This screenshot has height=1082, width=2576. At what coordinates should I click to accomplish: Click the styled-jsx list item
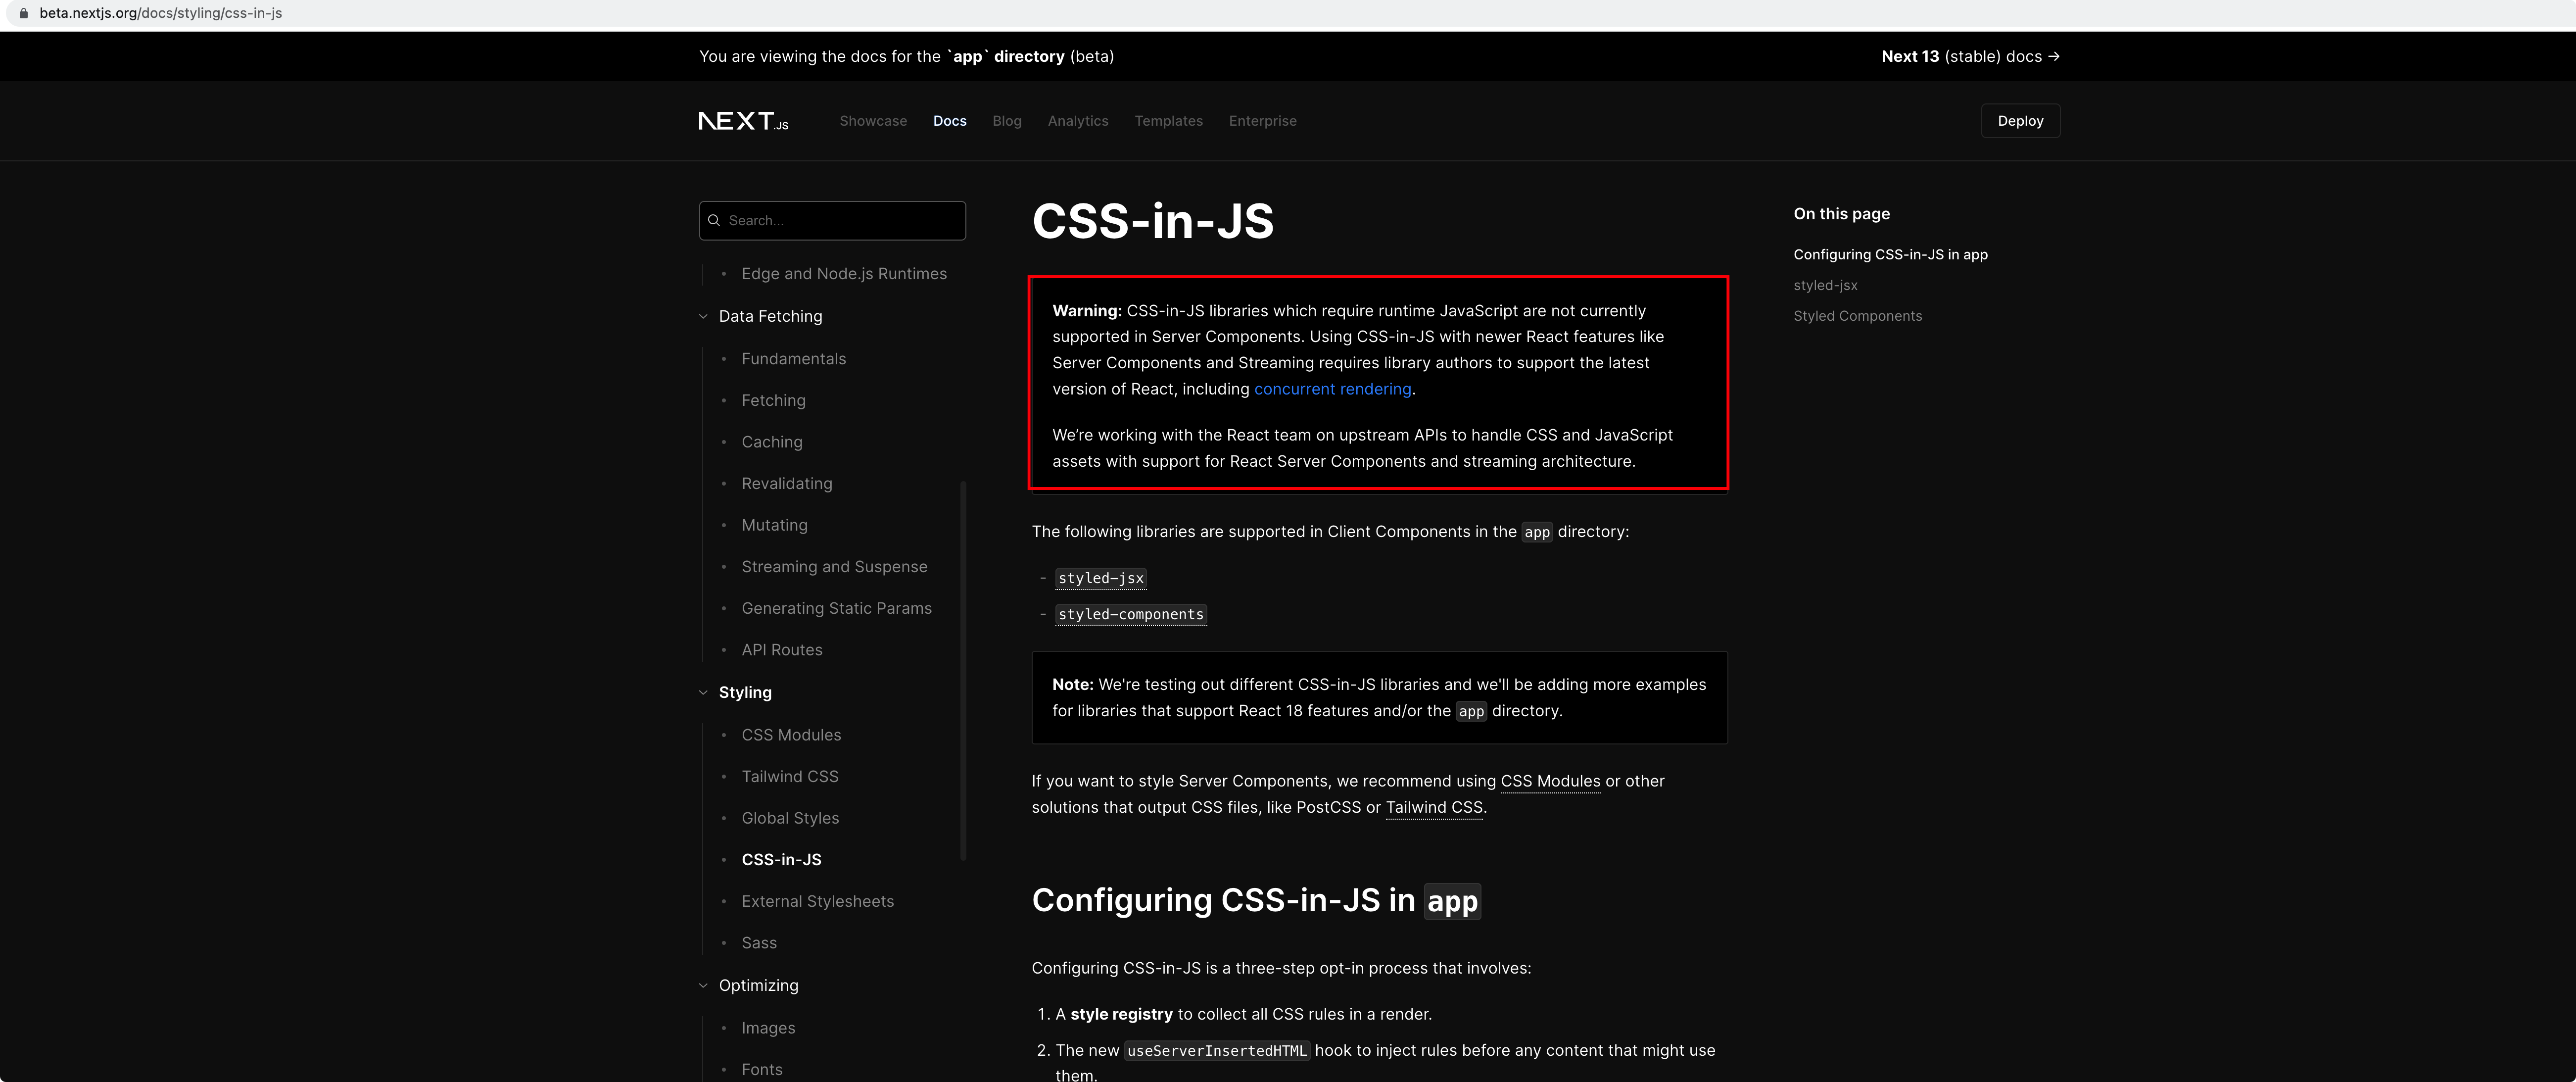click(x=1100, y=578)
